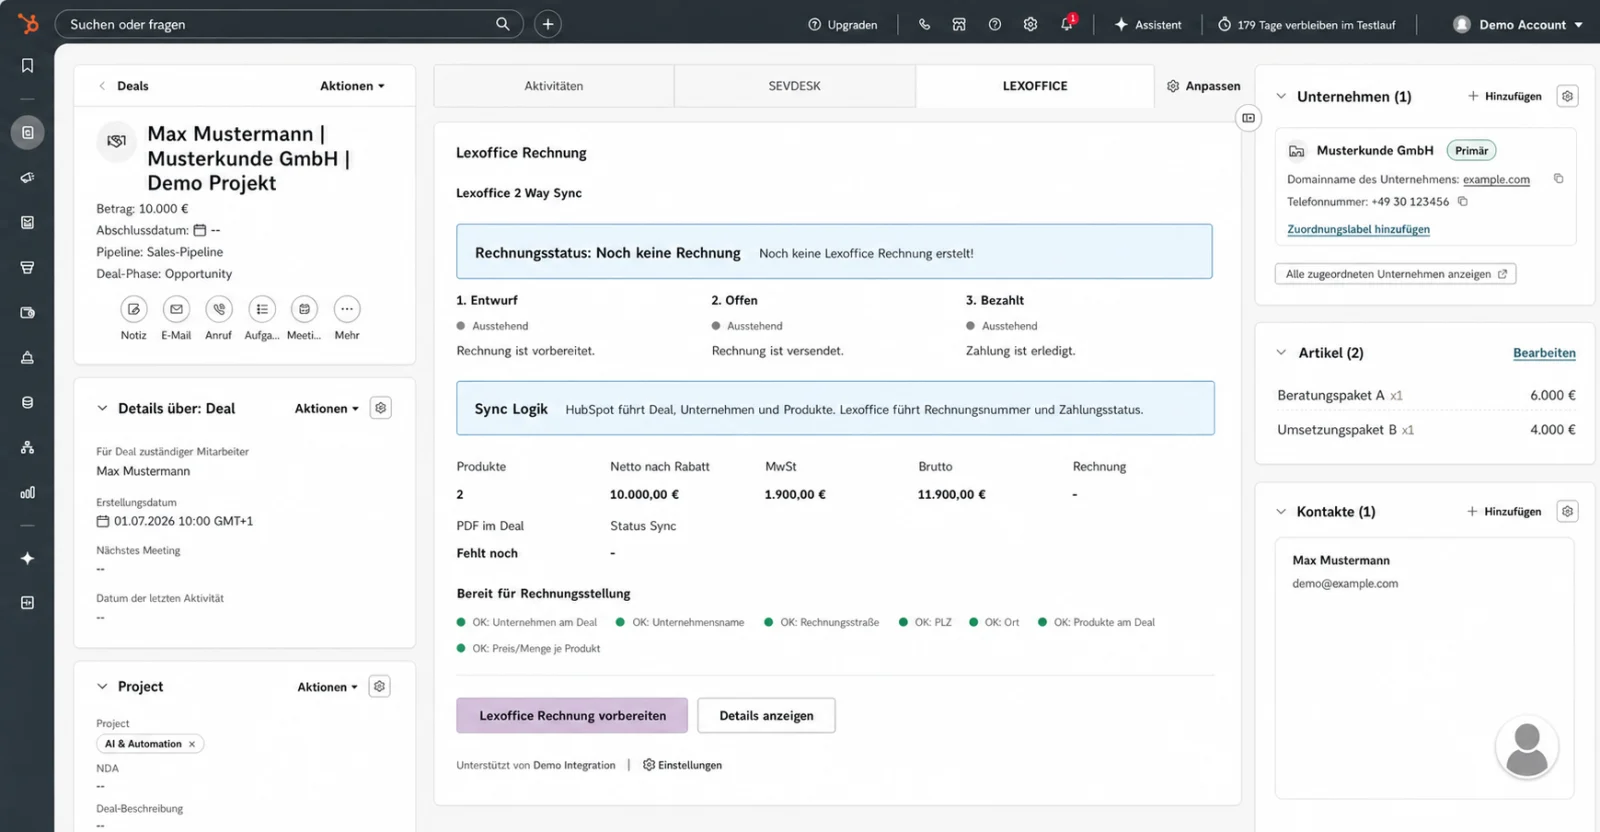Switch to the SEVDESK tab

(795, 86)
